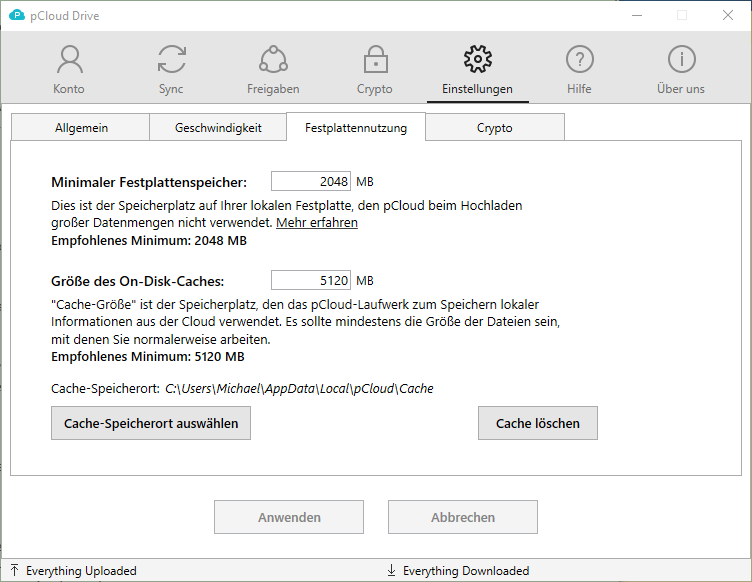The width and height of the screenshot is (752, 582).
Task: Open the Freigaben share icon
Action: click(x=273, y=59)
